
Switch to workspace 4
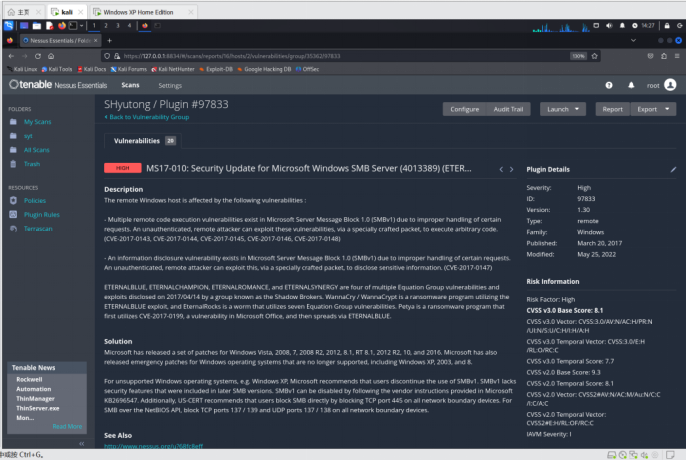(129, 26)
